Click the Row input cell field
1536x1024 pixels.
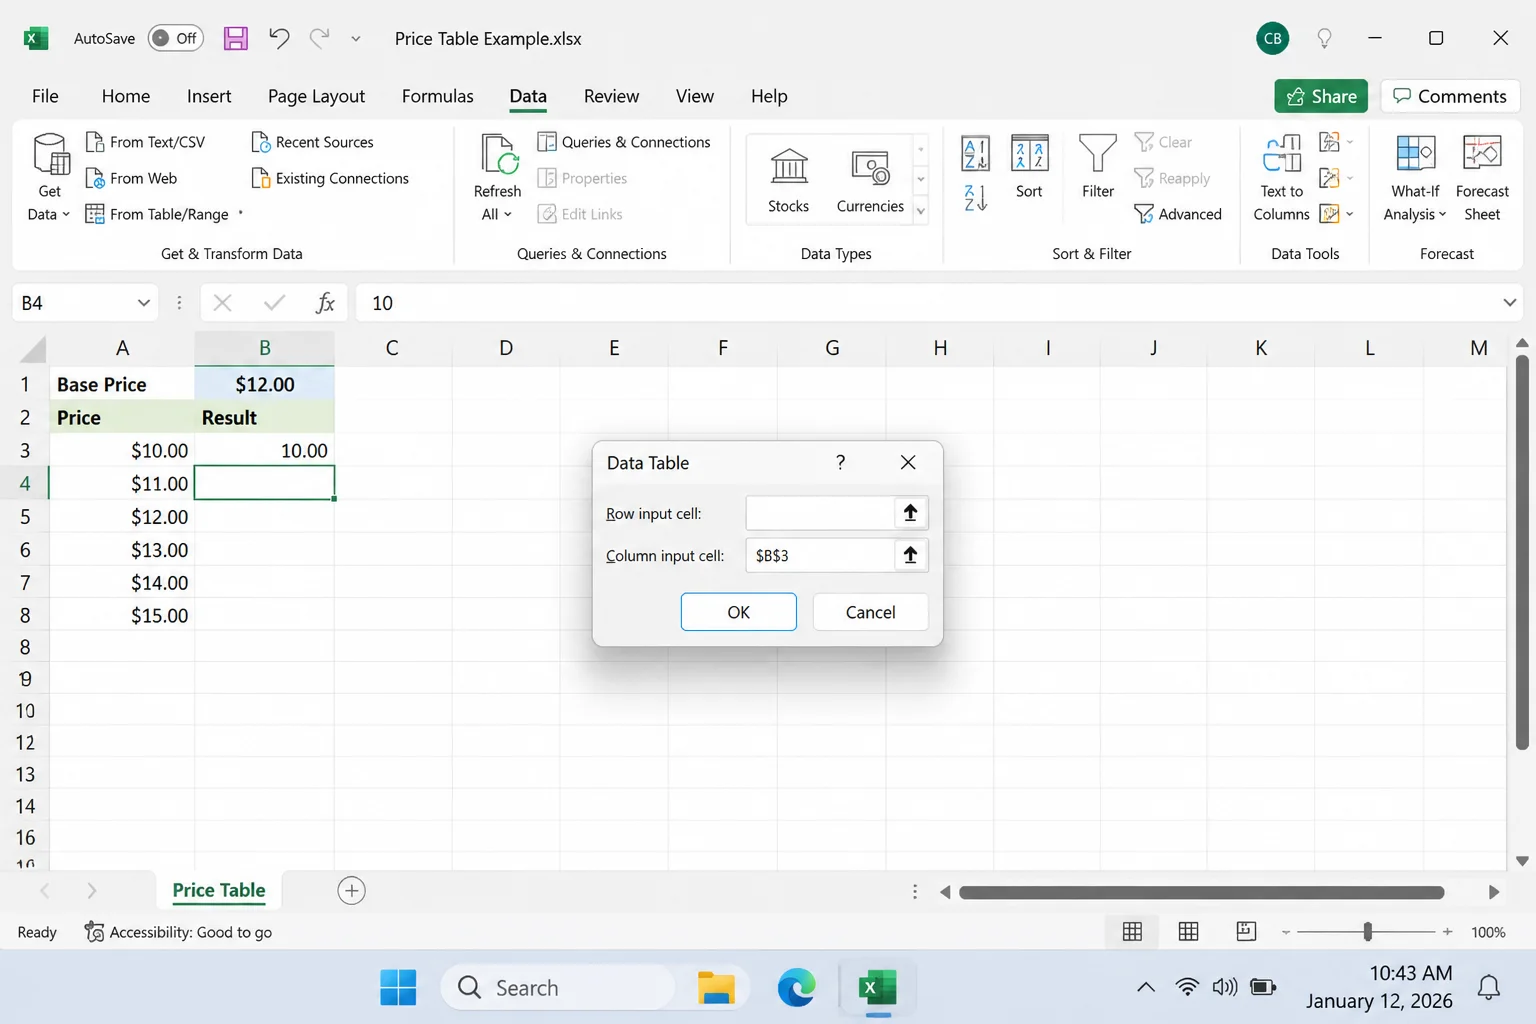[820, 513]
